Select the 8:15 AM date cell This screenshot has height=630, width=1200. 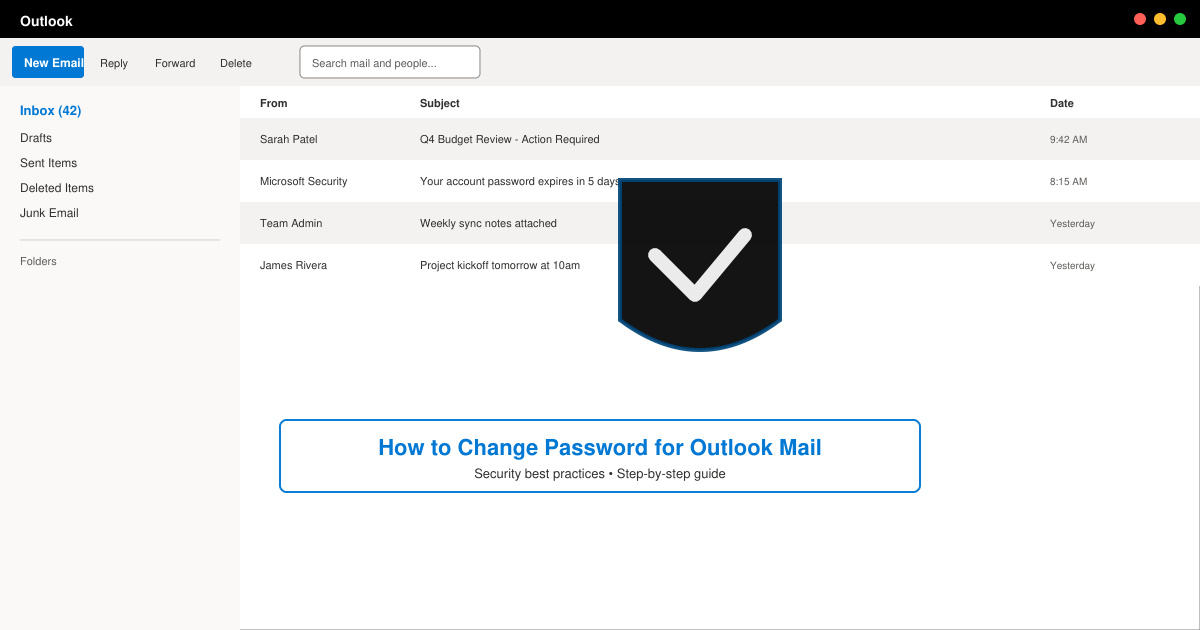pyautogui.click(x=1069, y=181)
